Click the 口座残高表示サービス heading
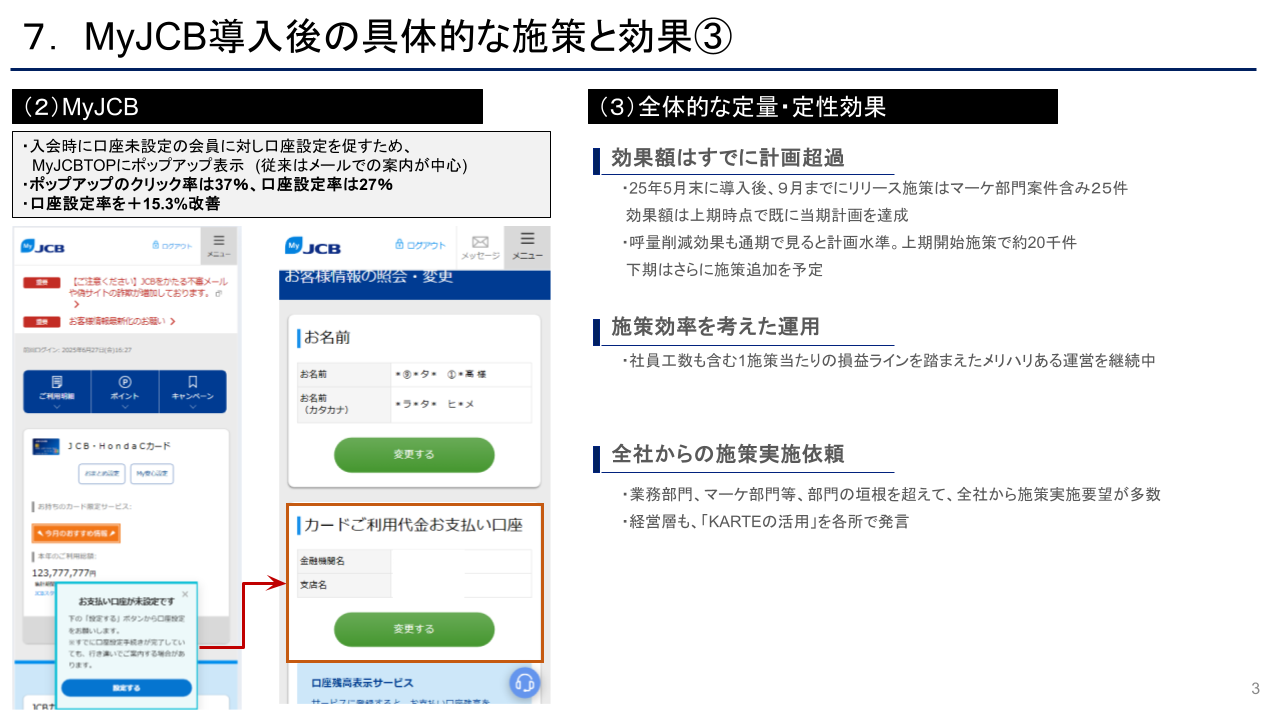This screenshot has height=720, width=1280. (x=362, y=683)
